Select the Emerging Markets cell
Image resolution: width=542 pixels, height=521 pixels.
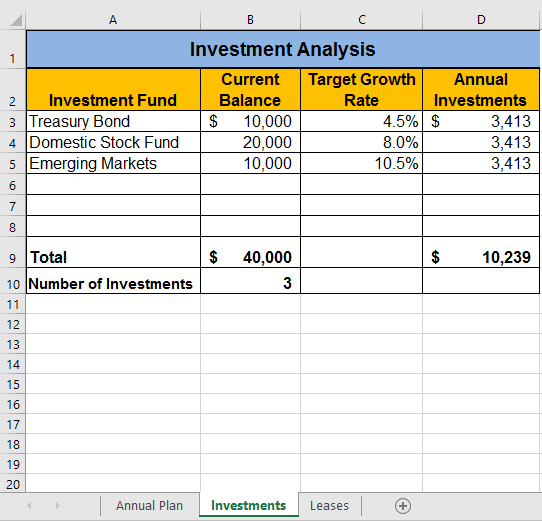113,163
